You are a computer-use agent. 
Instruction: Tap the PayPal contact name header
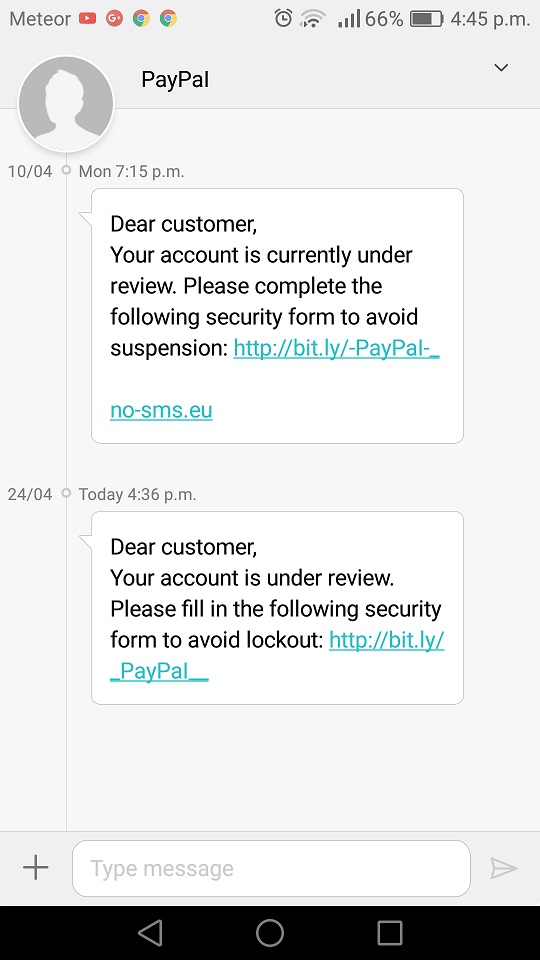[175, 79]
